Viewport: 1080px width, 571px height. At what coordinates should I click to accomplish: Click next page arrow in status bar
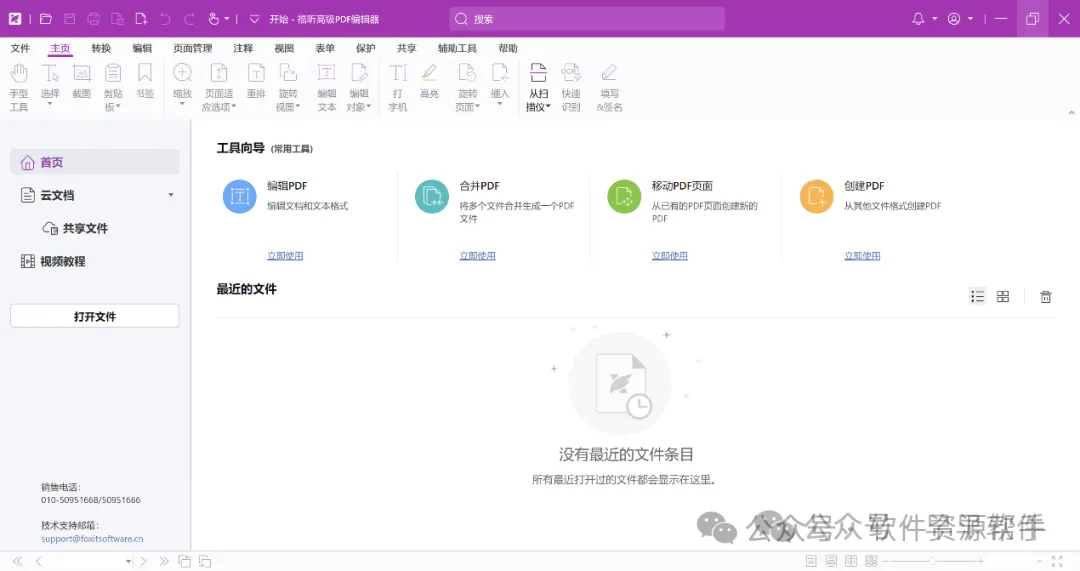coord(143,561)
